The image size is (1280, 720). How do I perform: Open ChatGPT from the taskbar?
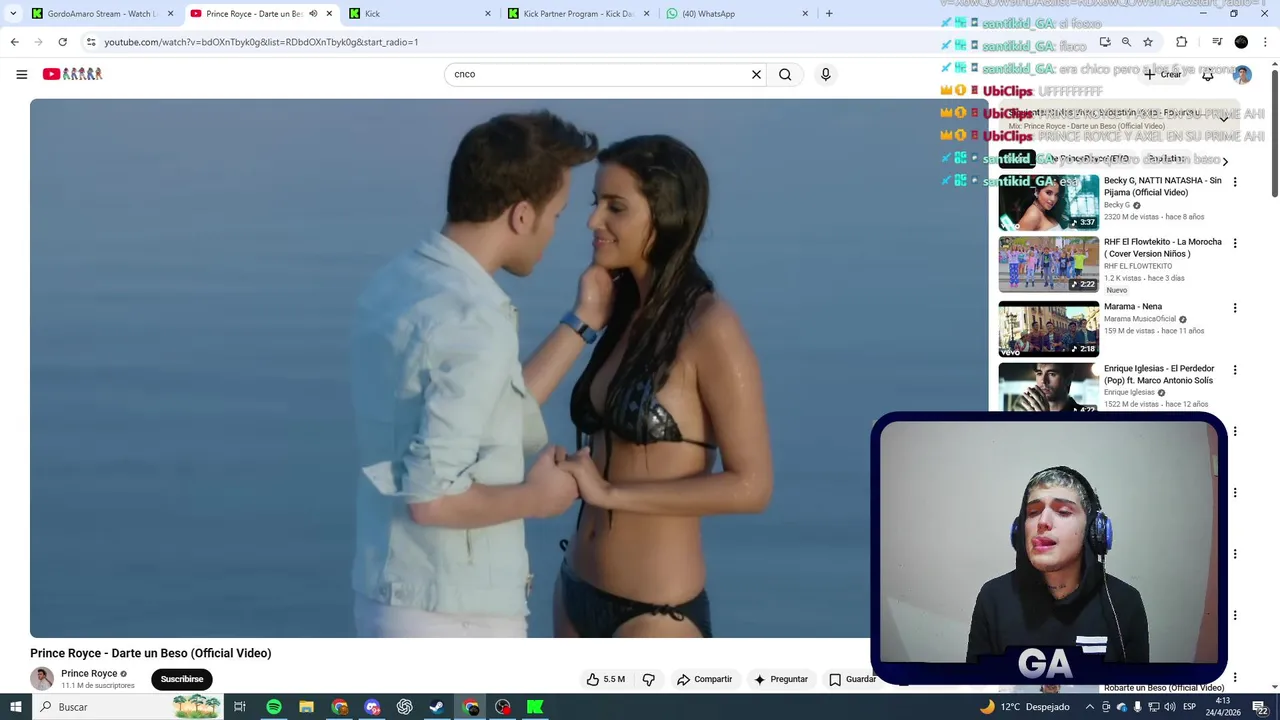(x=404, y=707)
